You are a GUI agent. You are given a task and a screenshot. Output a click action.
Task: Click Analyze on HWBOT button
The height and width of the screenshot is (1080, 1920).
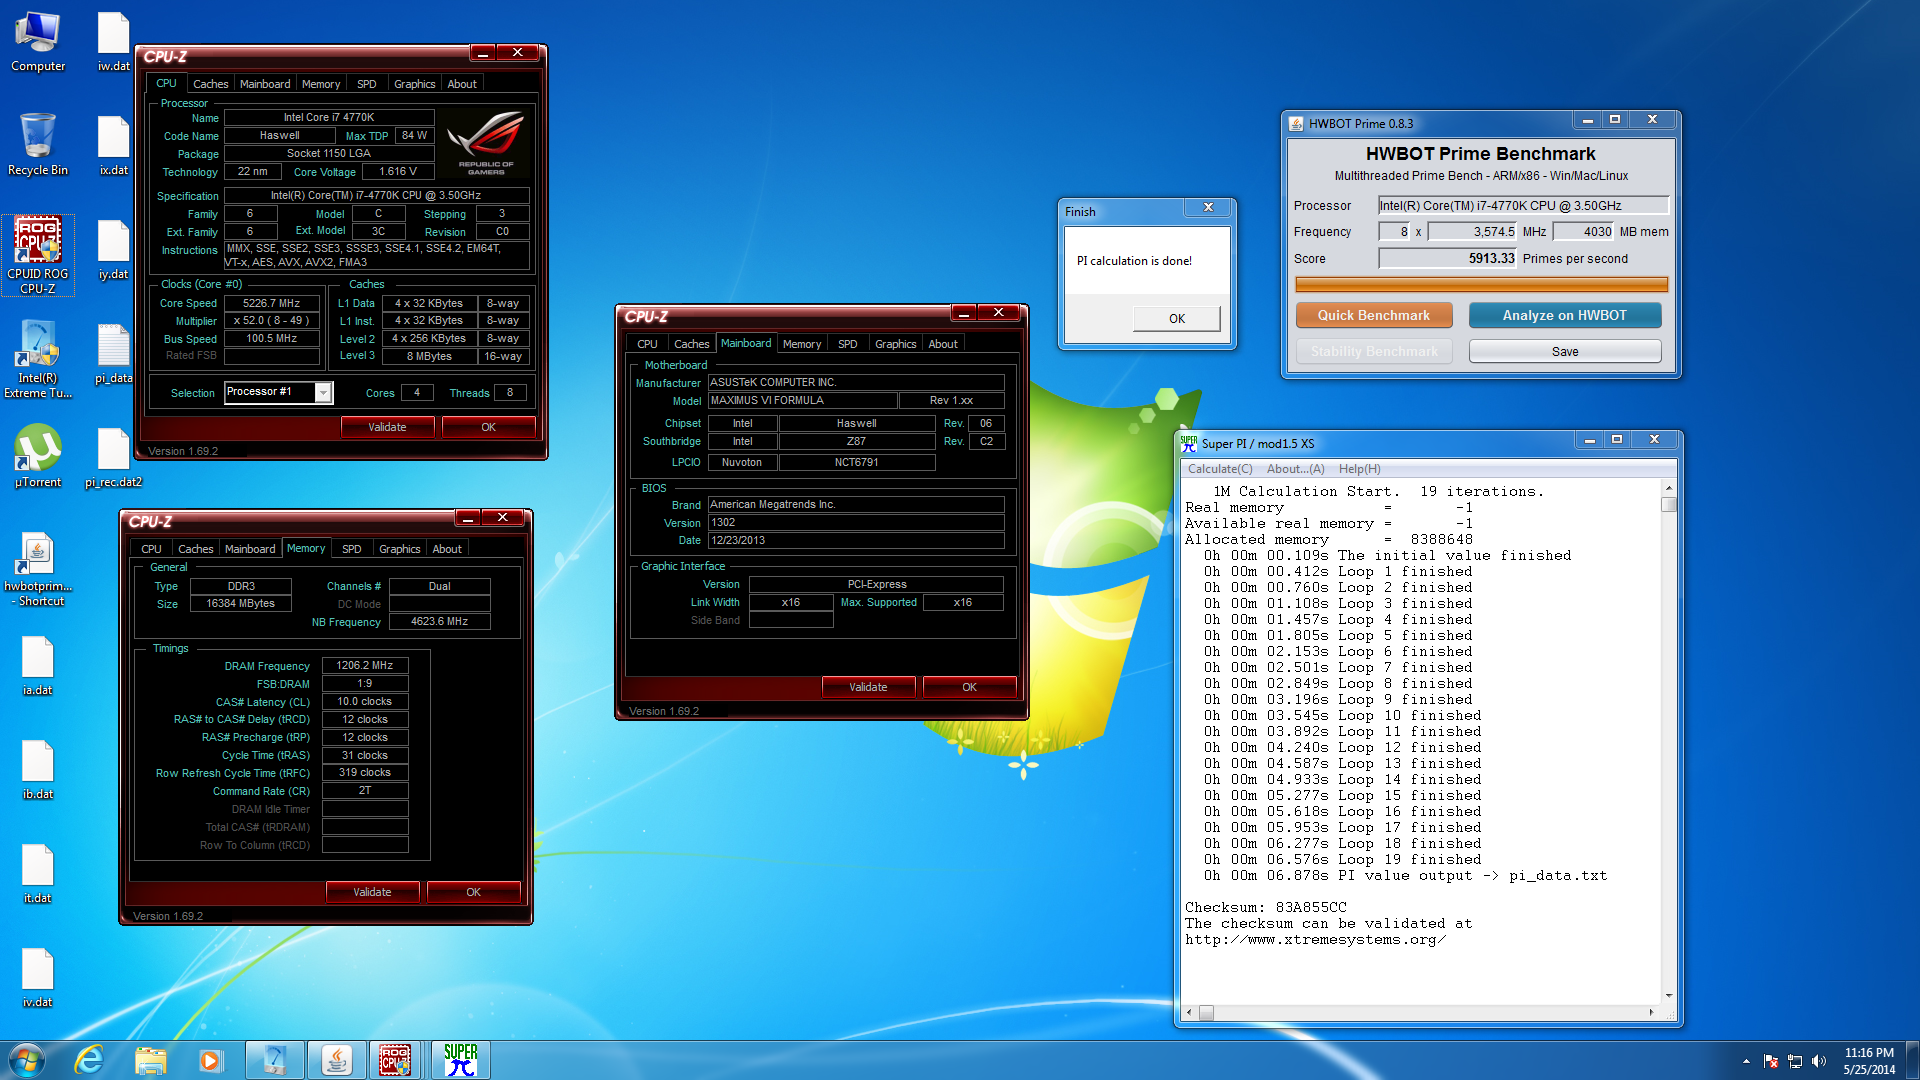[1565, 315]
